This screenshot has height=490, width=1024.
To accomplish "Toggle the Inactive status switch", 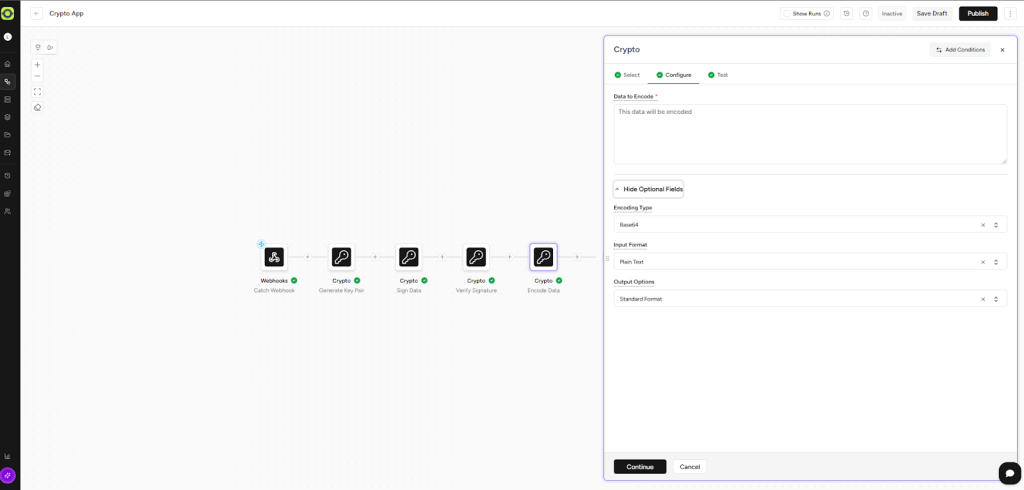I will [891, 13].
